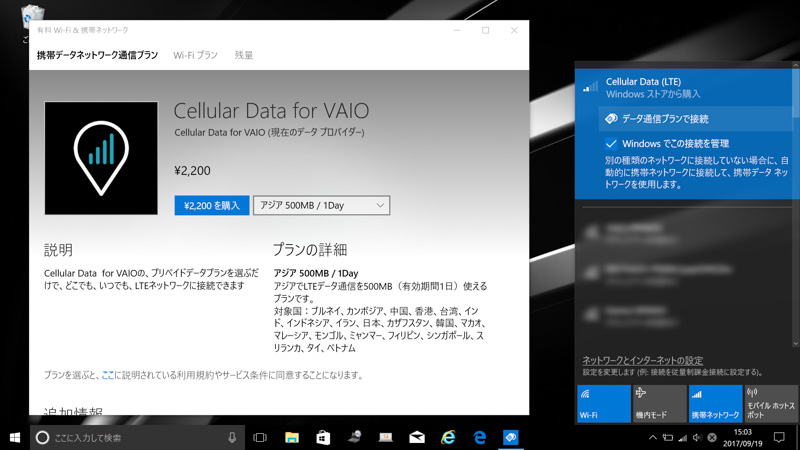Click the Recycle Bin desktop icon

click(33, 17)
